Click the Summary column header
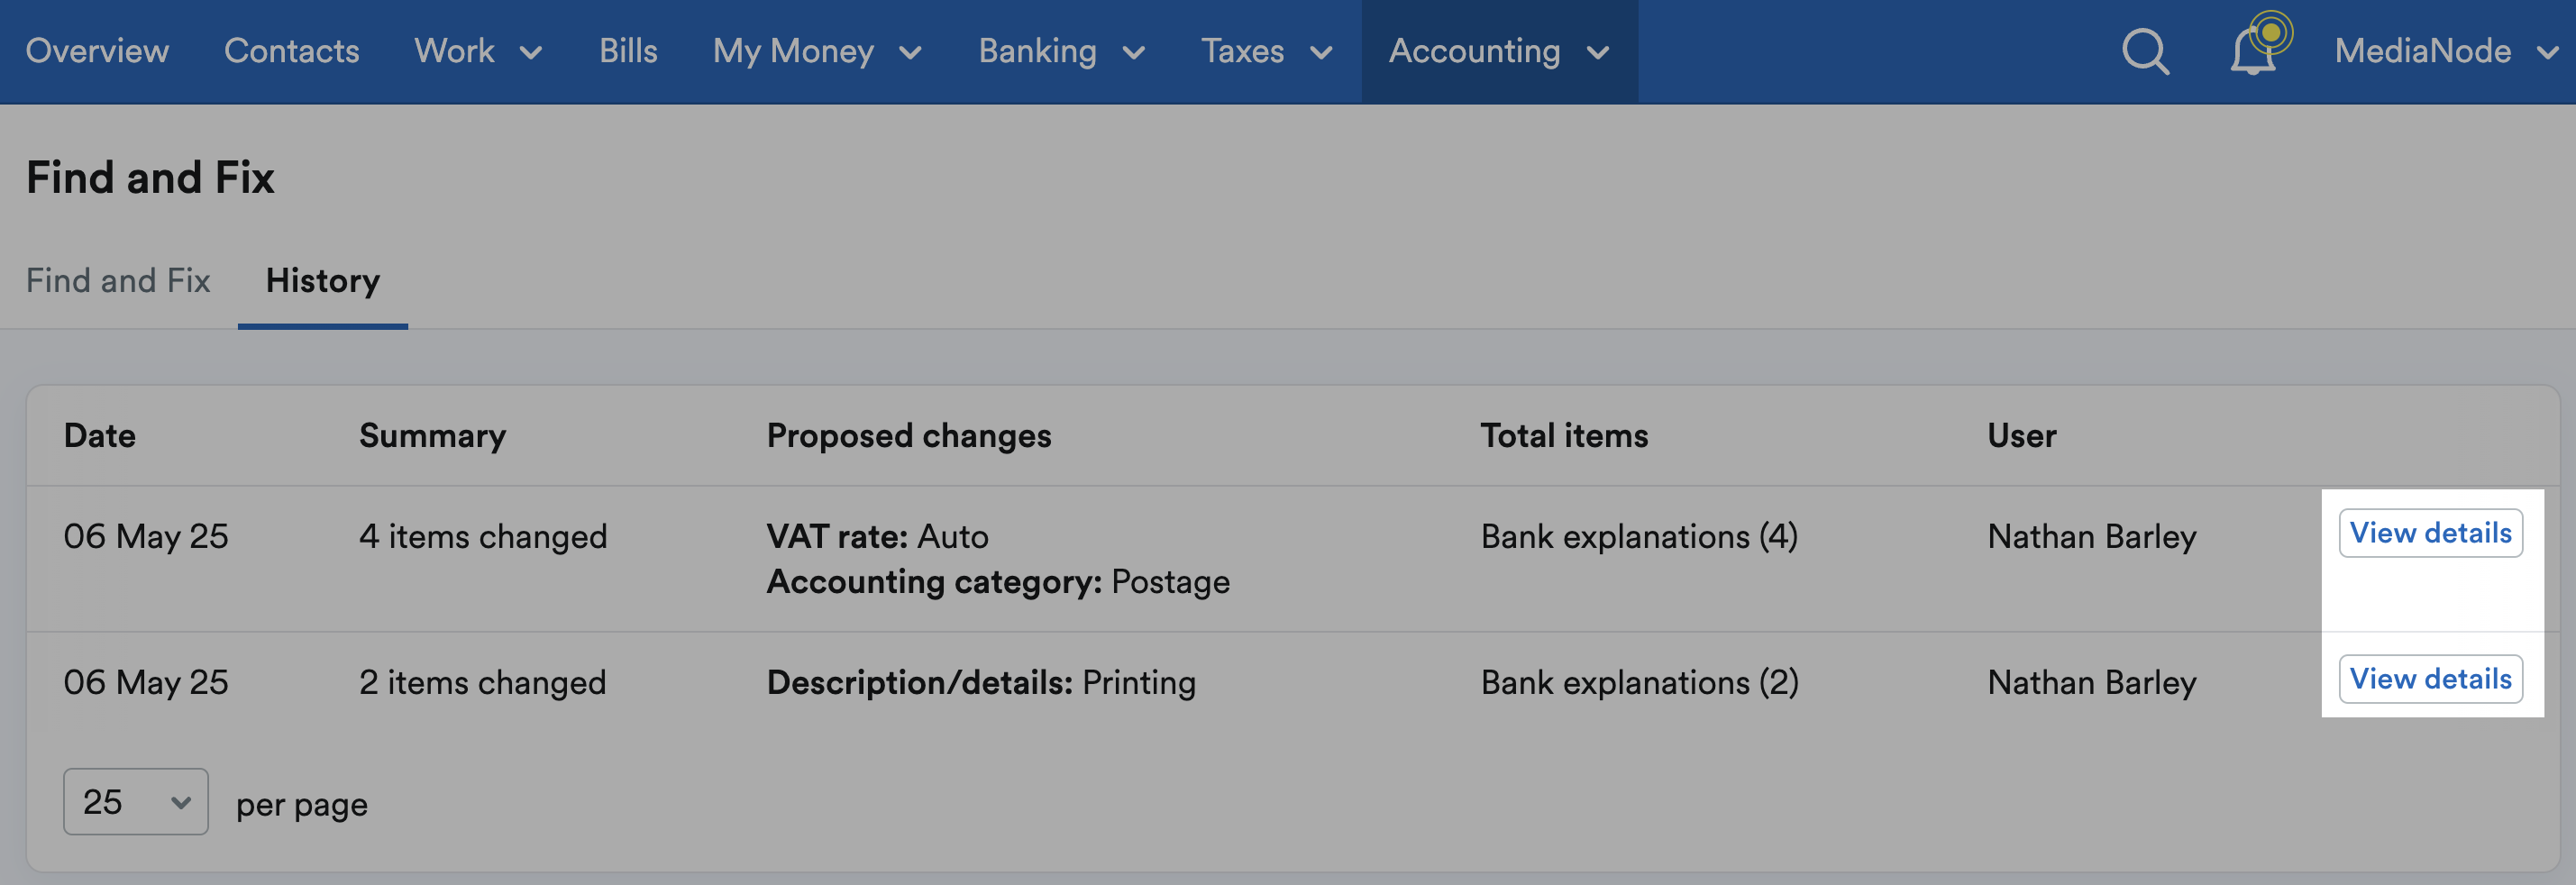Screen dimensions: 2576x885 click(x=432, y=435)
